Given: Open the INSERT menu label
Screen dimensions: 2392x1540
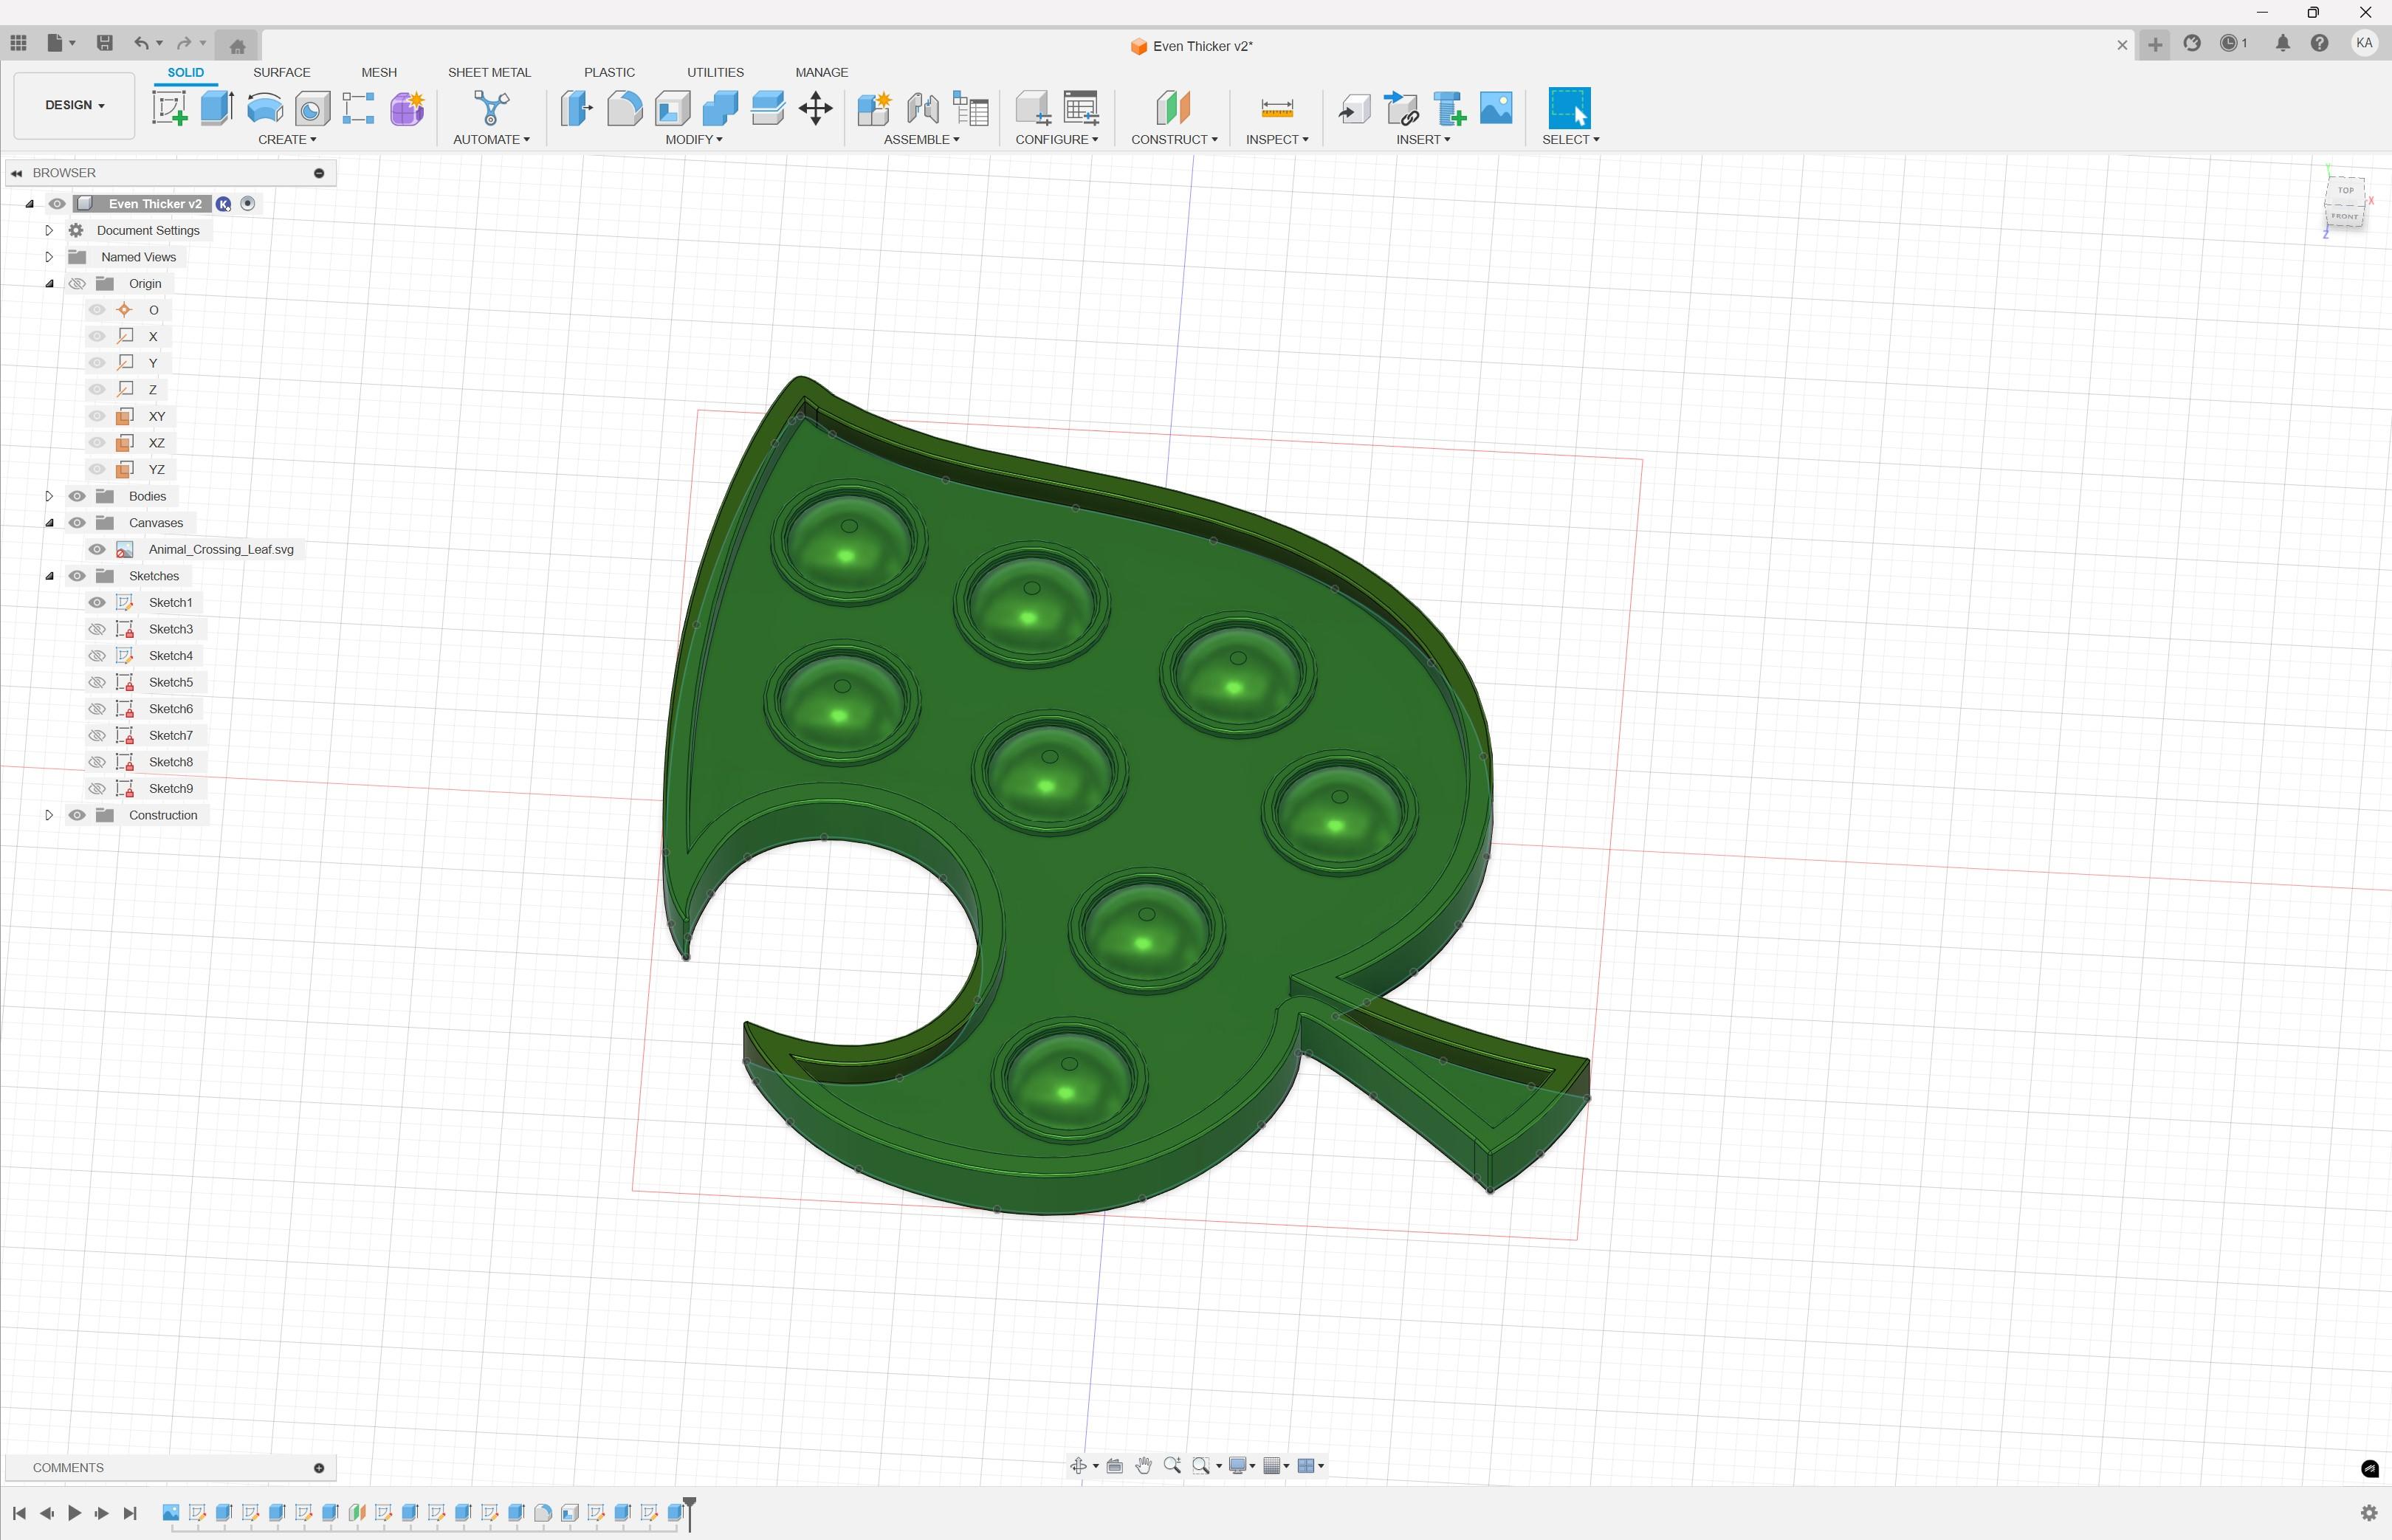Looking at the screenshot, I should point(1423,139).
